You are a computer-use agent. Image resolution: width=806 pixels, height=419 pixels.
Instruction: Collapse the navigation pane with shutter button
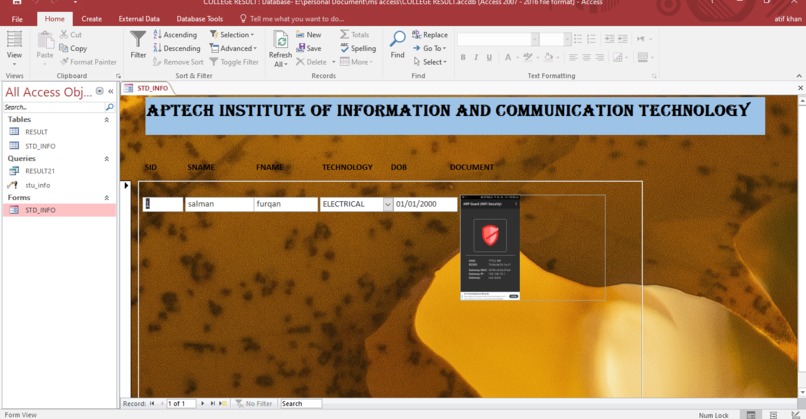(x=111, y=92)
